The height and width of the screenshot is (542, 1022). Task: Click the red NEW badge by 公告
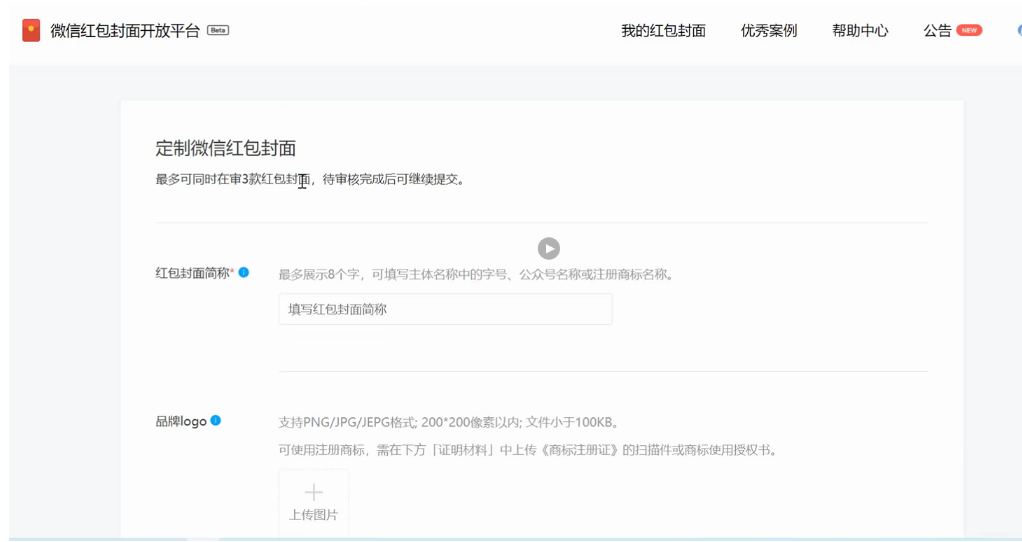pyautogui.click(x=969, y=31)
